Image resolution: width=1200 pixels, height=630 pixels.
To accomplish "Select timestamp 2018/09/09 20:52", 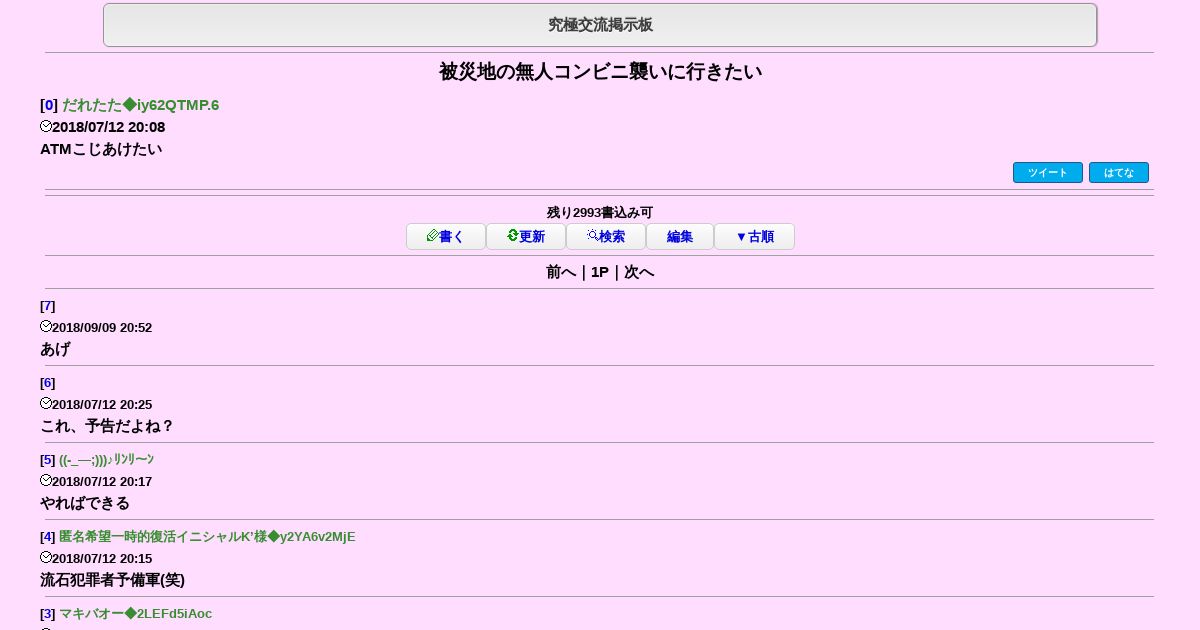I will (x=102, y=327).
